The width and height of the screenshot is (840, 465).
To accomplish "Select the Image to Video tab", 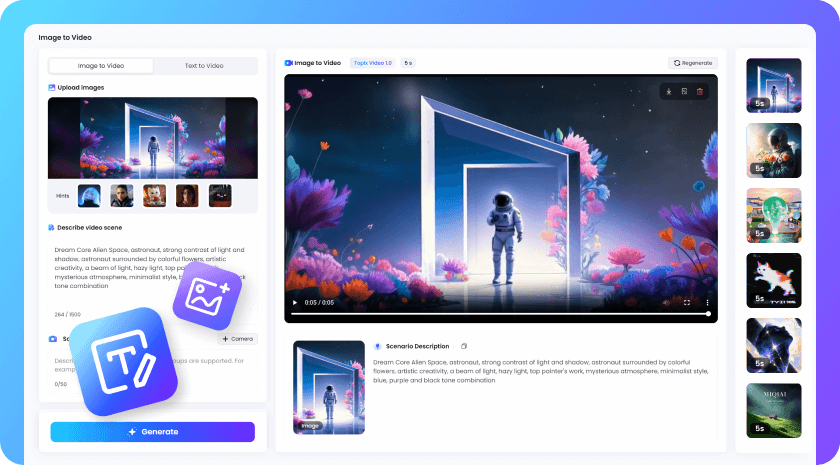I will coord(101,66).
